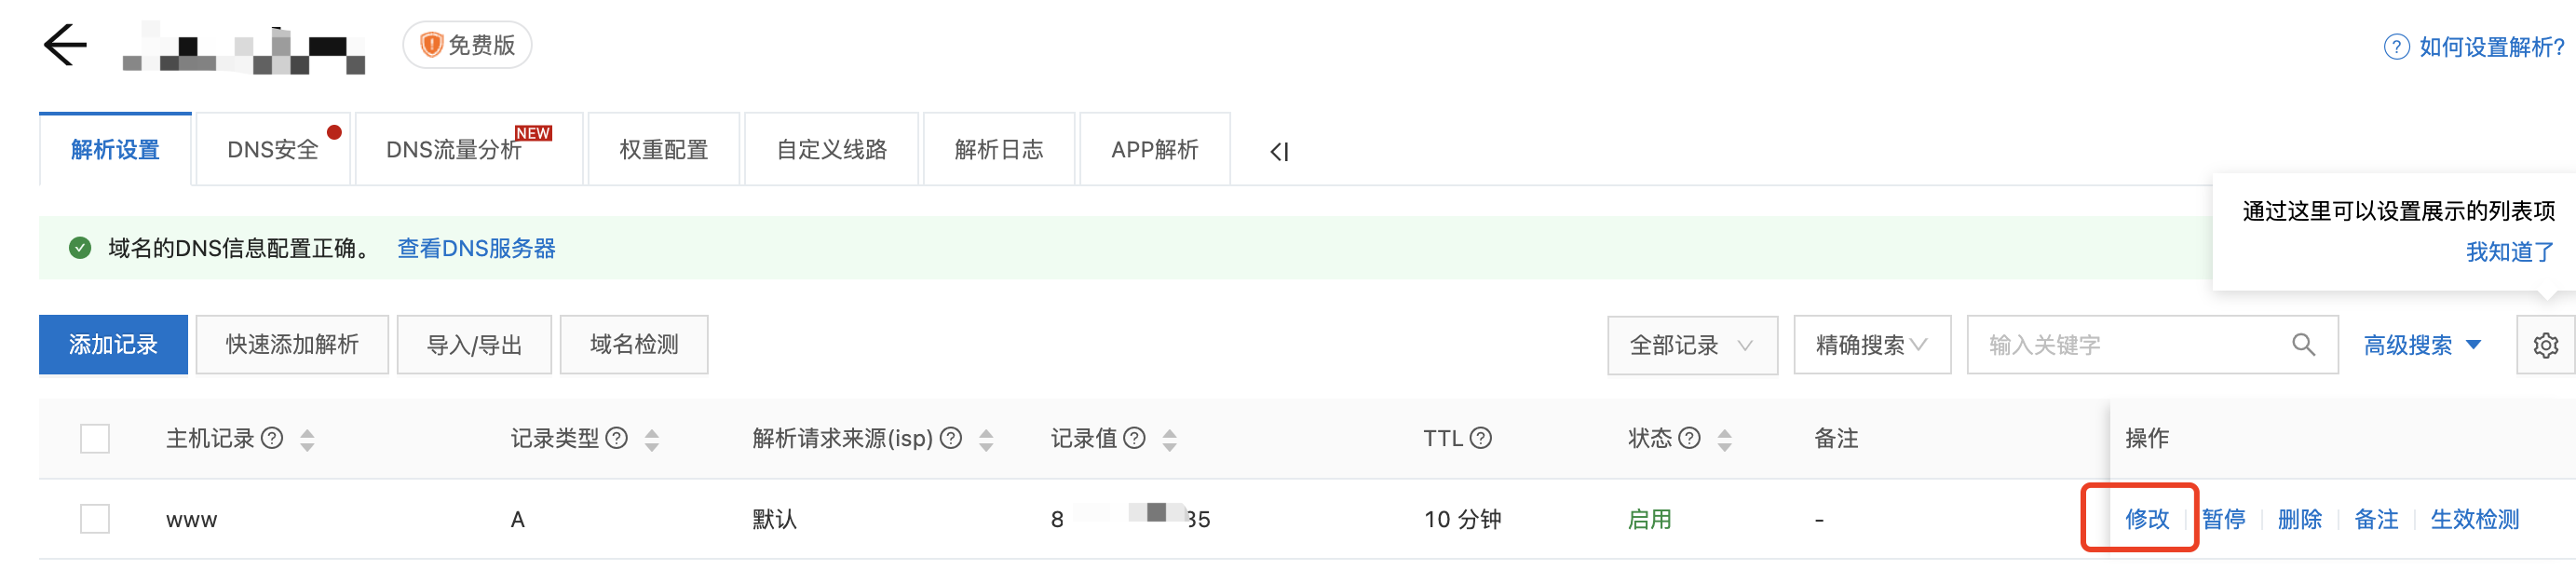Click the 添加记录 button
Image resolution: width=2576 pixels, height=570 pixels.
(113, 345)
